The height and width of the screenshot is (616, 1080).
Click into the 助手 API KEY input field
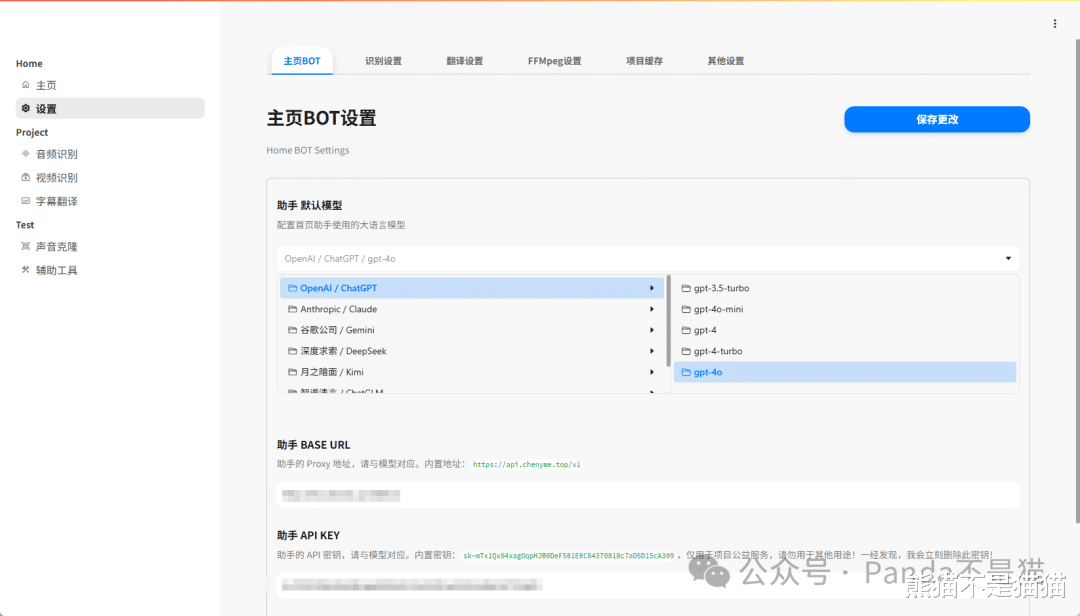[647, 585]
